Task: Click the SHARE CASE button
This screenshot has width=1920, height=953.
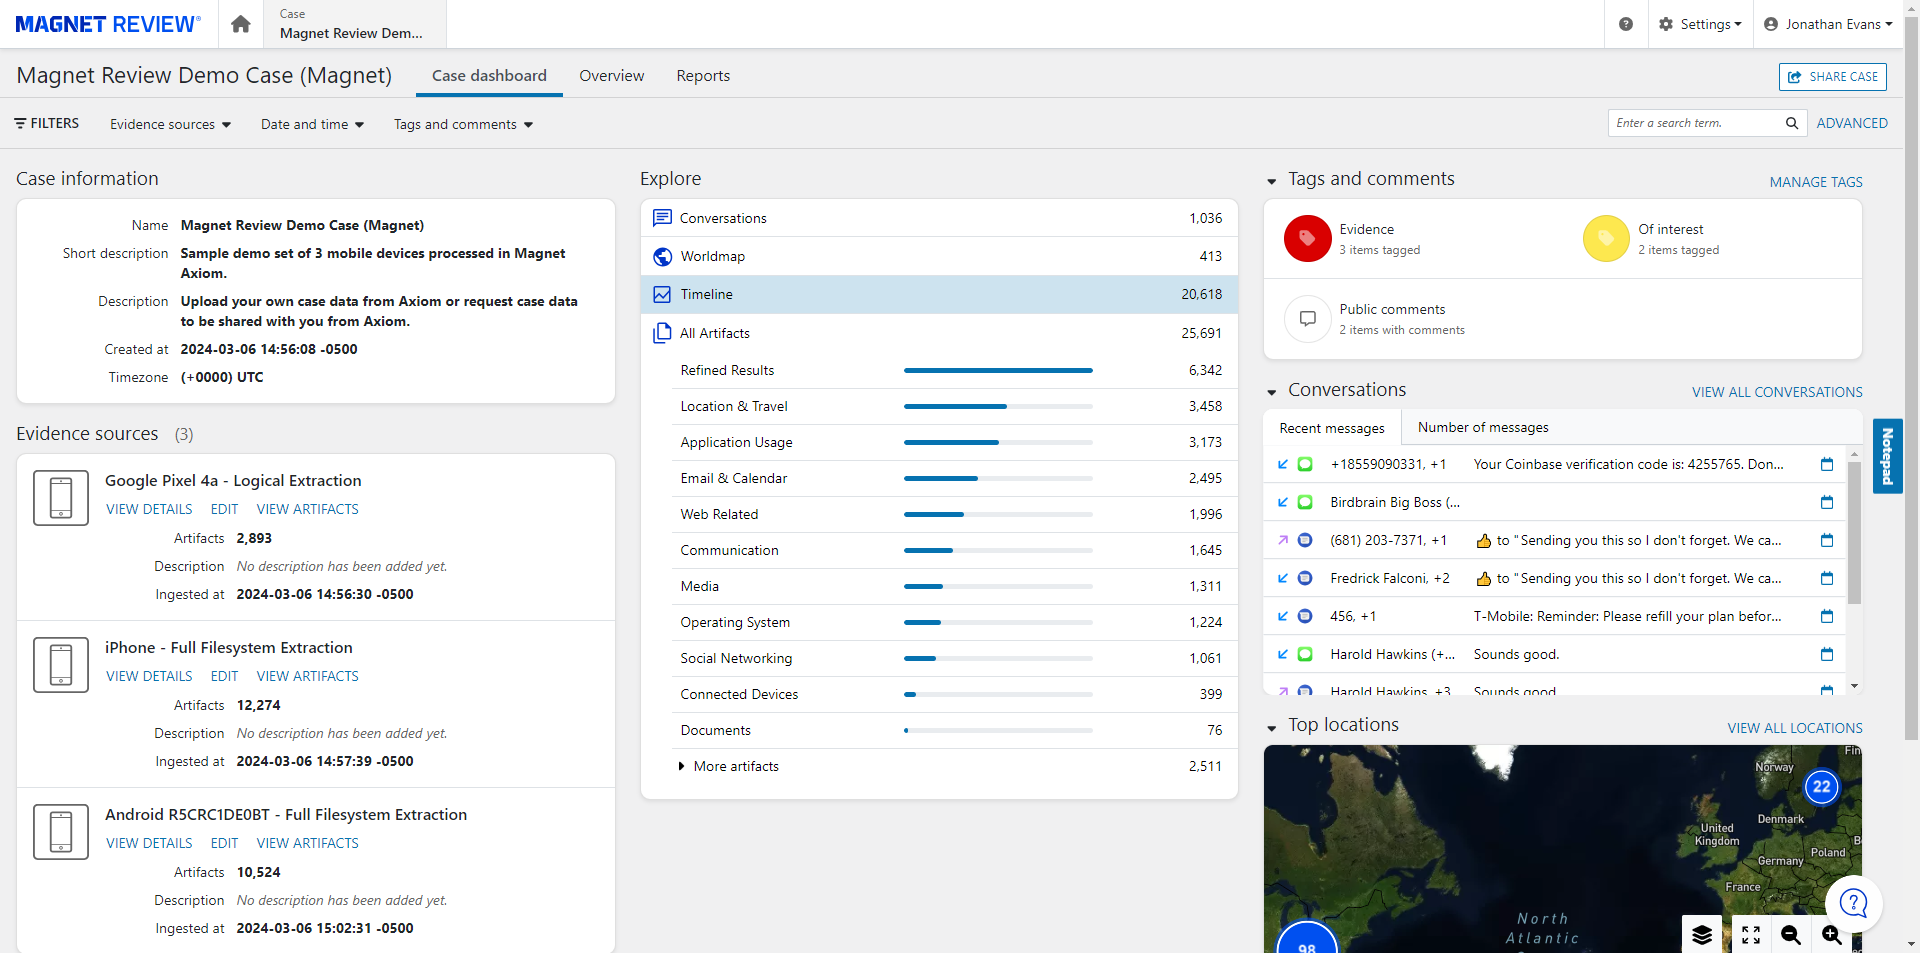Action: [x=1832, y=77]
